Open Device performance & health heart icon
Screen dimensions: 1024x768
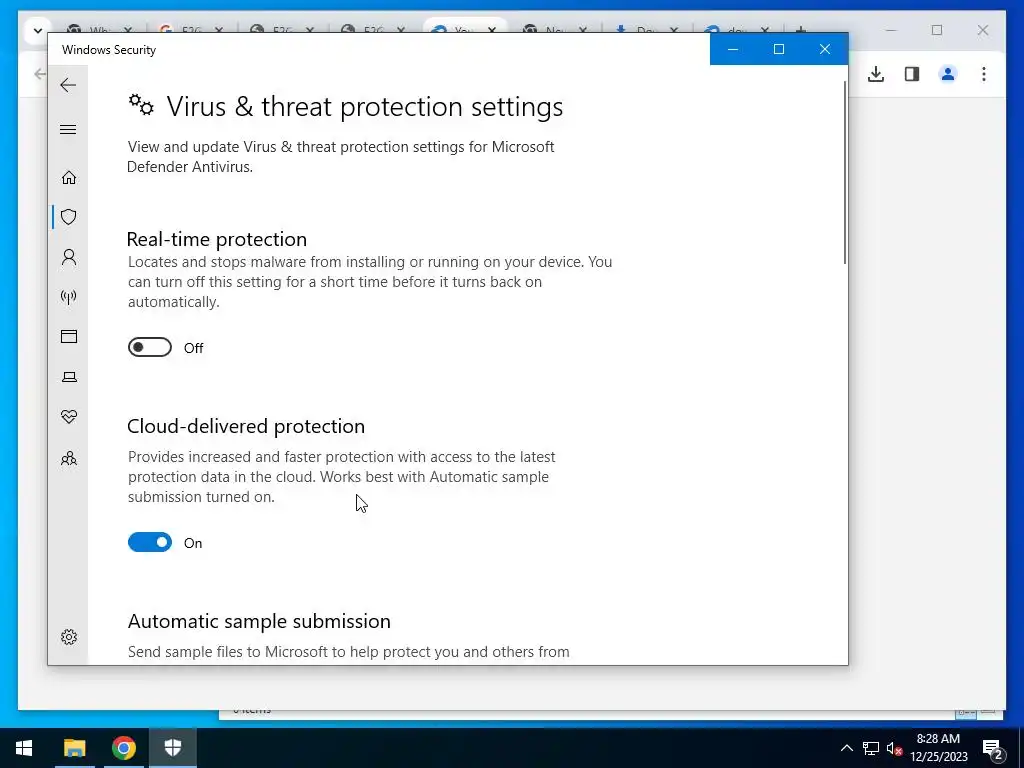click(69, 417)
